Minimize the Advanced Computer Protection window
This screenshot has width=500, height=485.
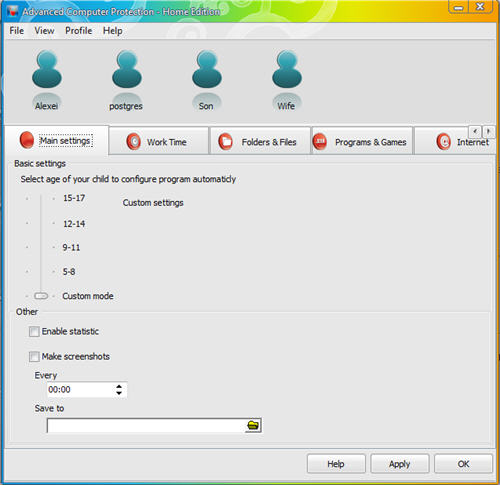(459, 7)
